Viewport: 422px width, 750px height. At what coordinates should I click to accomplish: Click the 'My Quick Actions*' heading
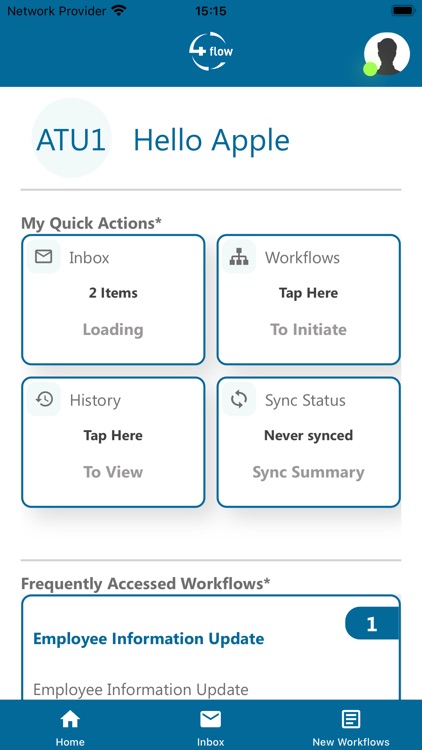pyautogui.click(x=91, y=223)
